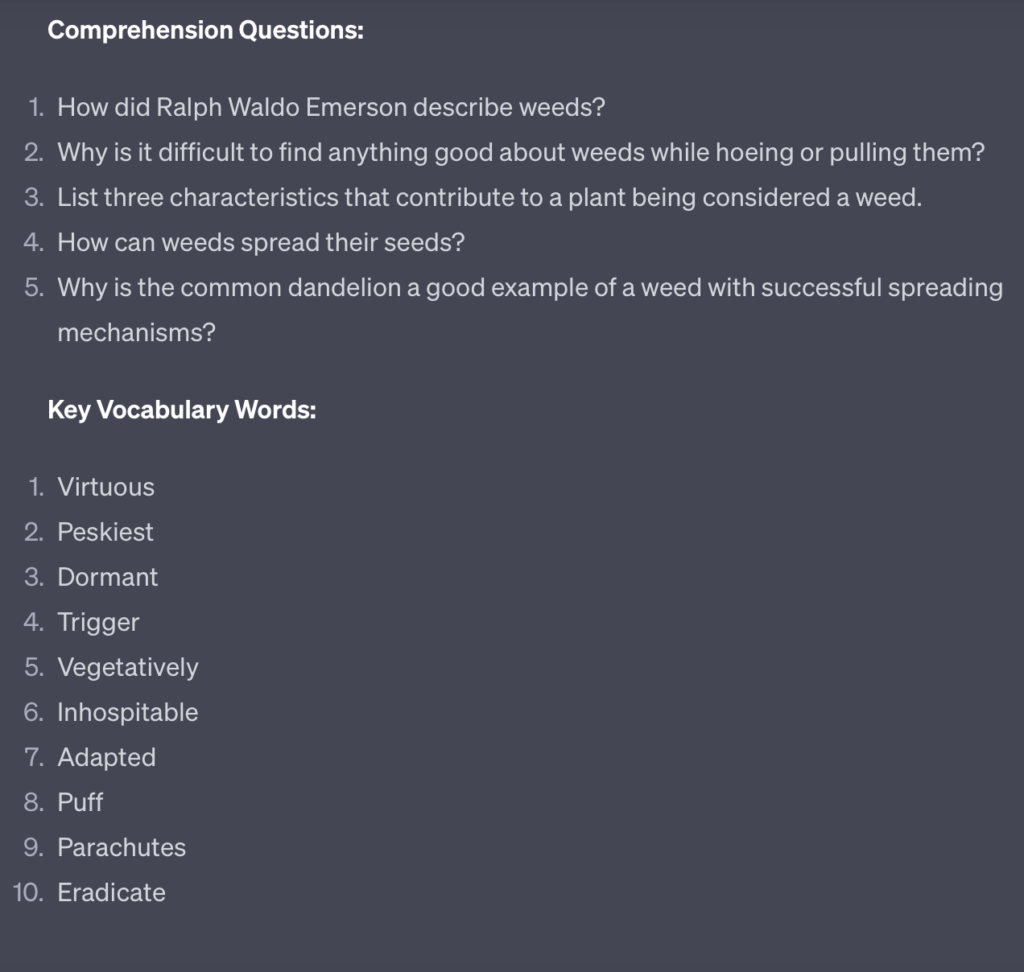
Task: Click the vocabulary word 'Puff'
Action: 80,802
